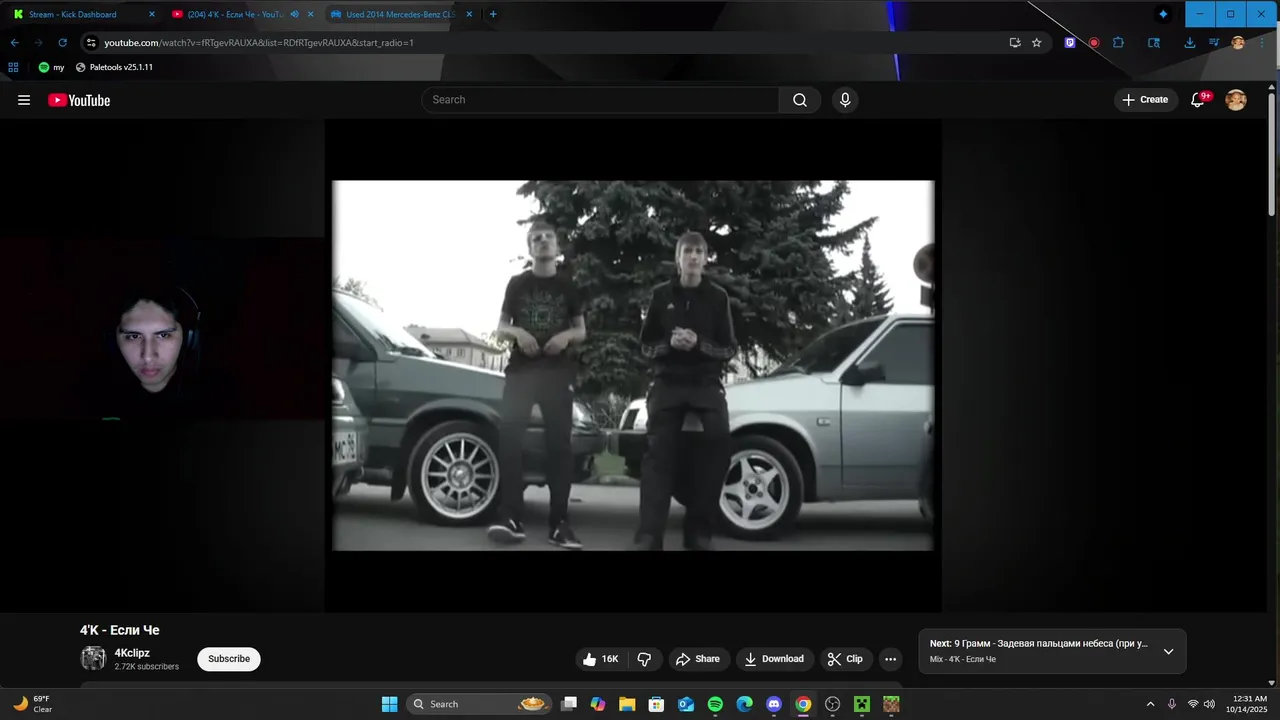Go to the YouTube home logo
1280x720 pixels.
79,100
